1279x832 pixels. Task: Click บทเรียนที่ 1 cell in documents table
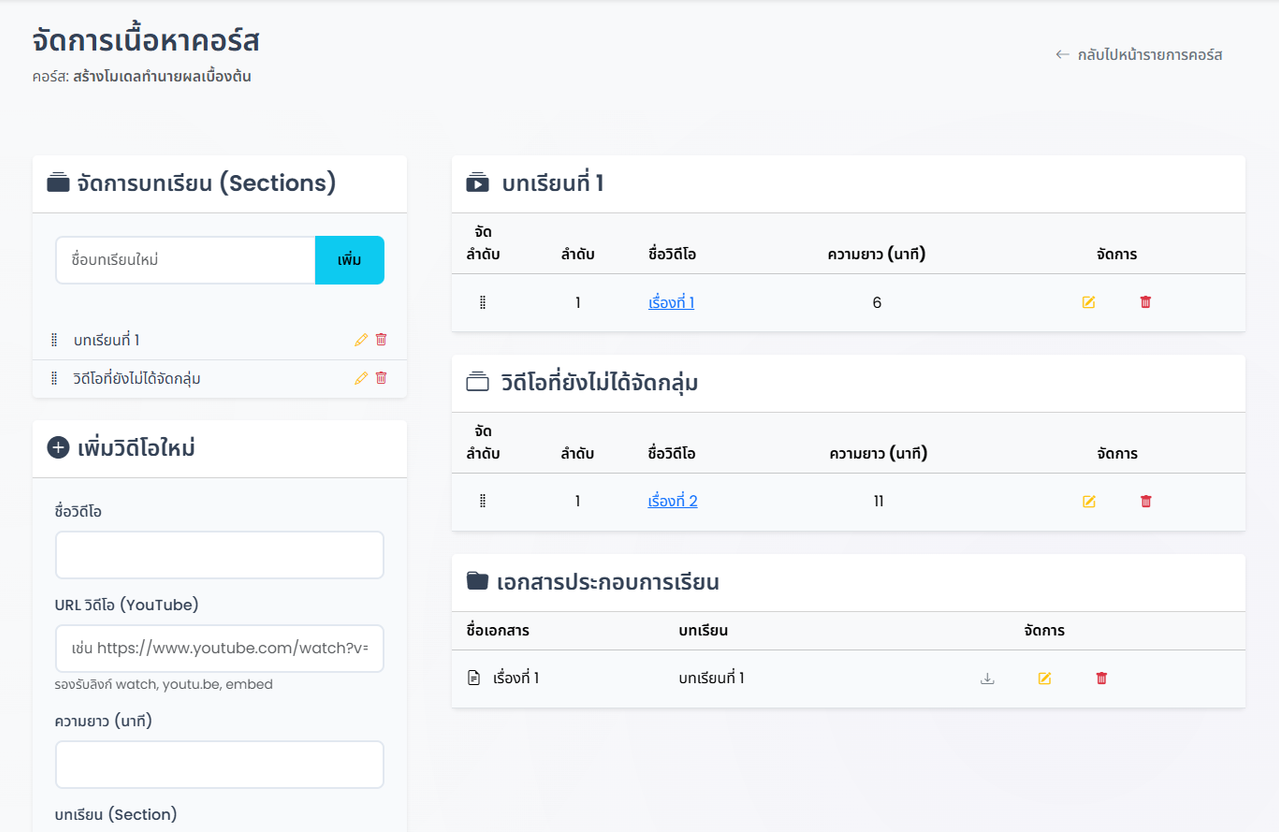(x=711, y=678)
